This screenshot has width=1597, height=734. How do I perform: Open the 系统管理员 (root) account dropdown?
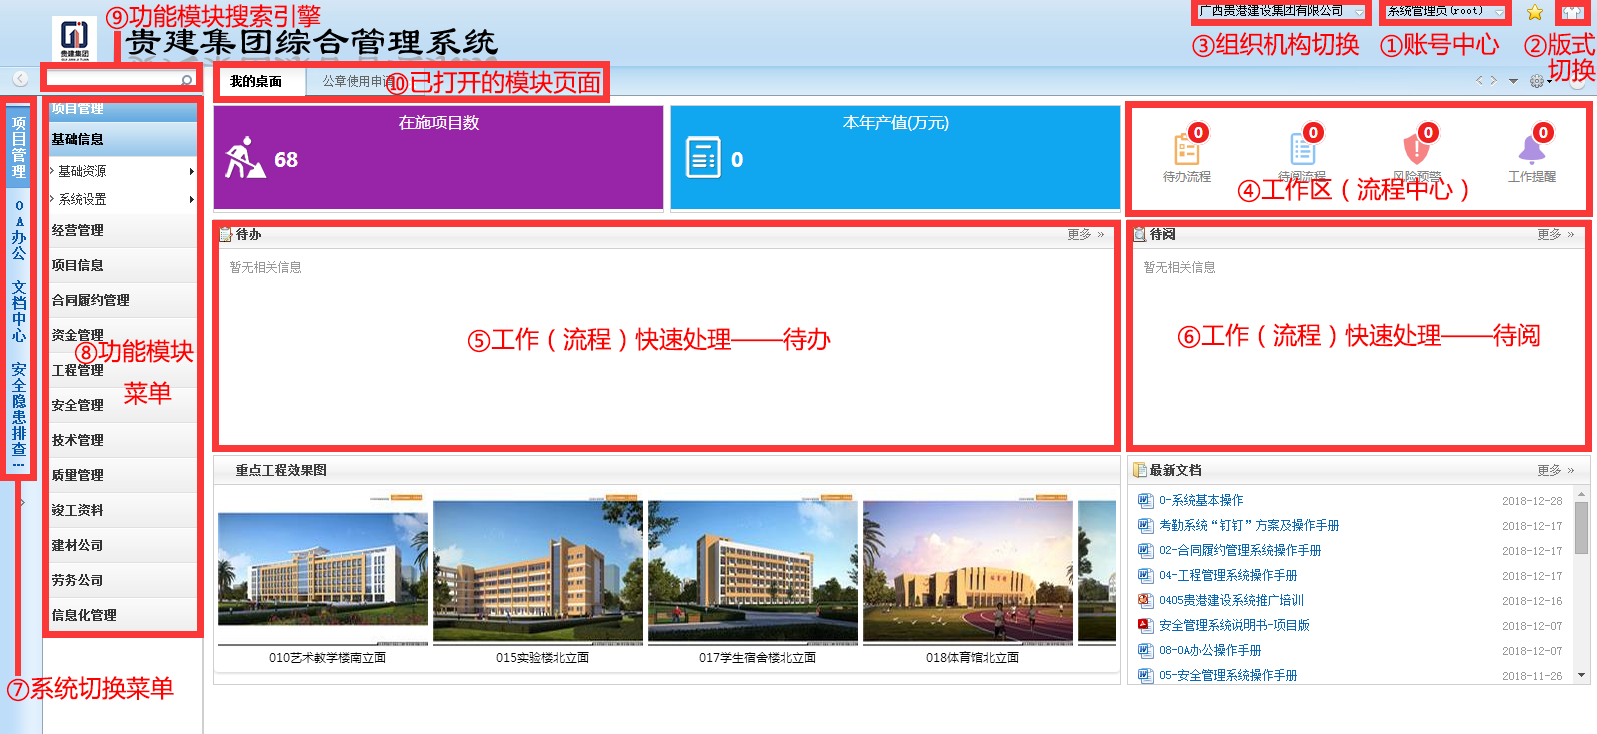pyautogui.click(x=1444, y=12)
